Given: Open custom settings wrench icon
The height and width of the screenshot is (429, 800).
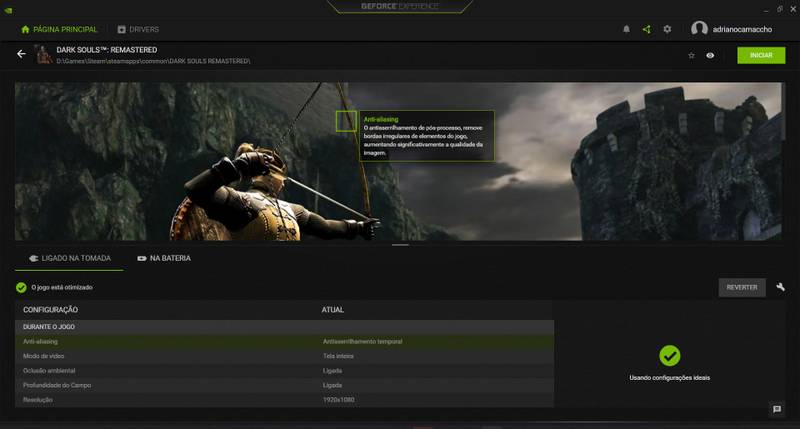Looking at the screenshot, I should [x=780, y=287].
